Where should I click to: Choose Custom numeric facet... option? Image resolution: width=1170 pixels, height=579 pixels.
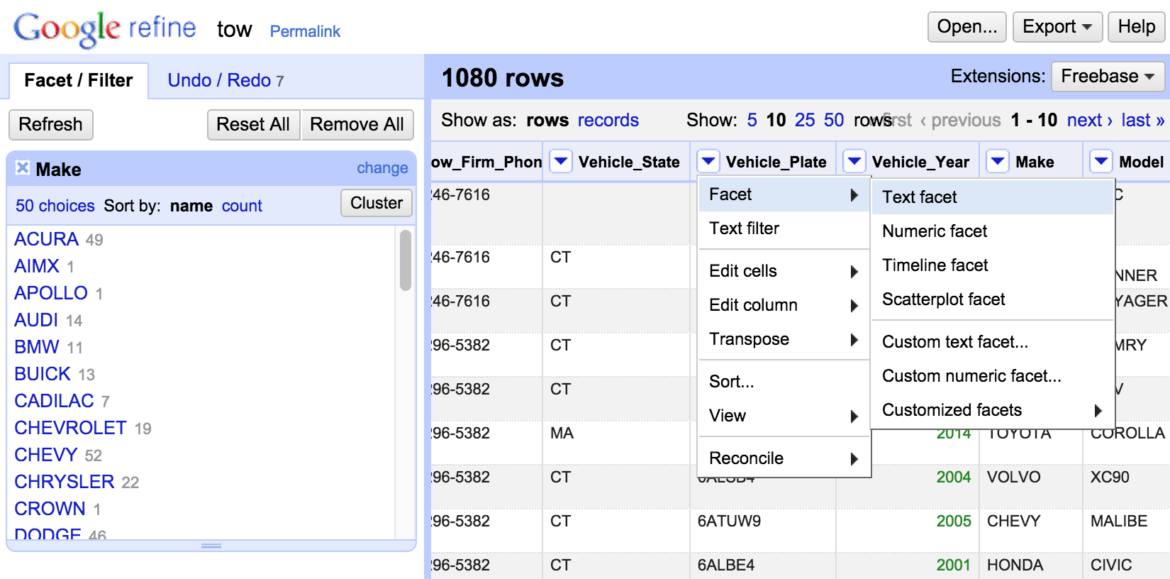point(992,376)
